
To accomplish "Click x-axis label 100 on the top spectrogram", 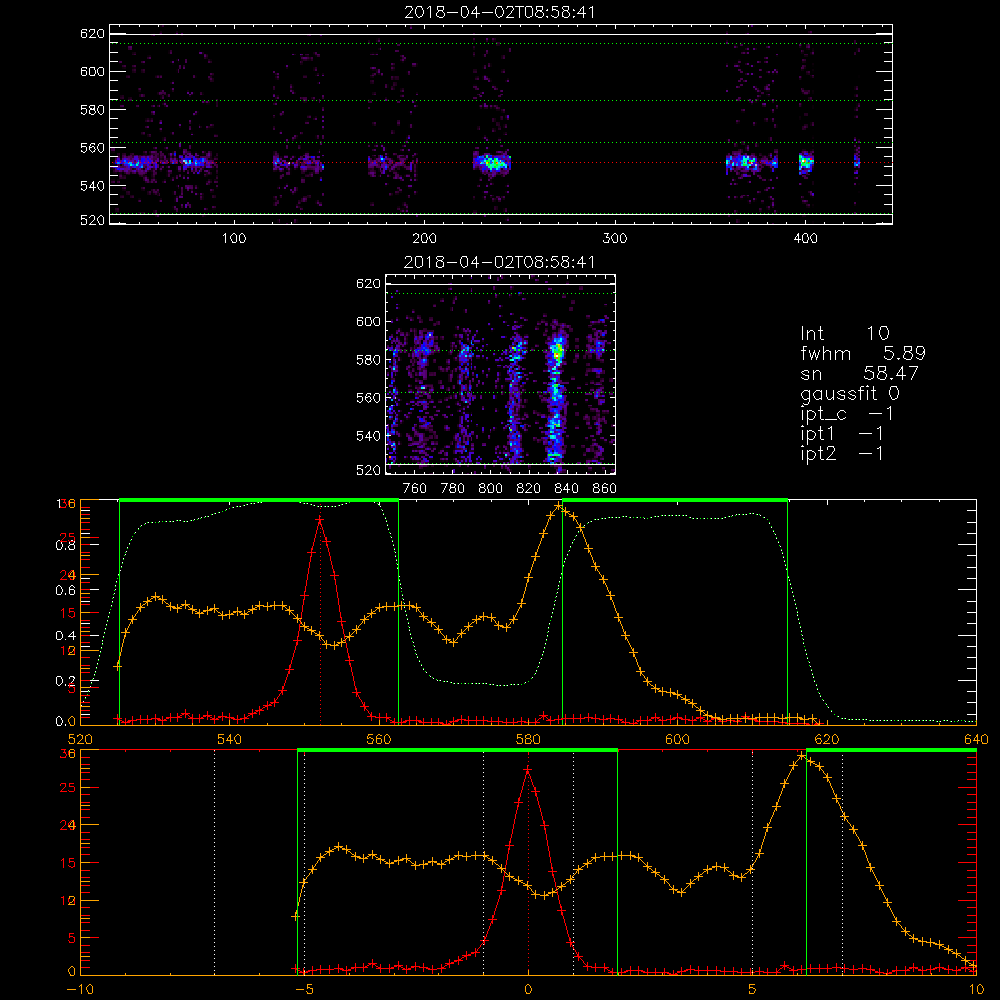I will [x=234, y=239].
